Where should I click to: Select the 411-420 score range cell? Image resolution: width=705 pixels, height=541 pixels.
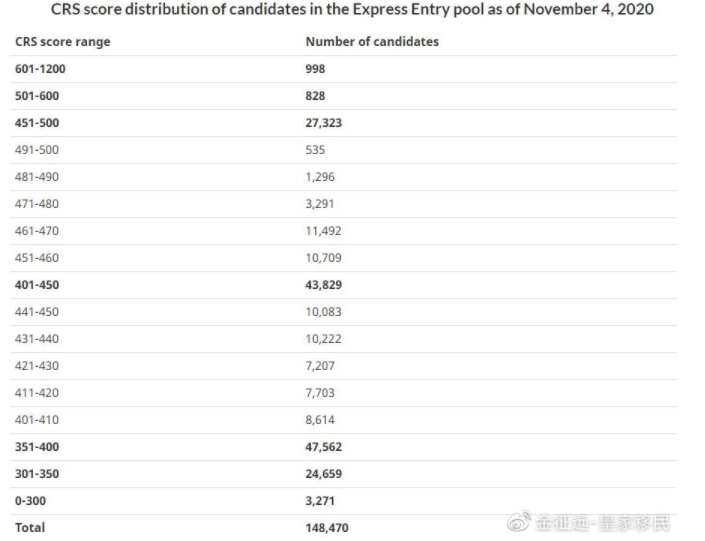[37, 393]
